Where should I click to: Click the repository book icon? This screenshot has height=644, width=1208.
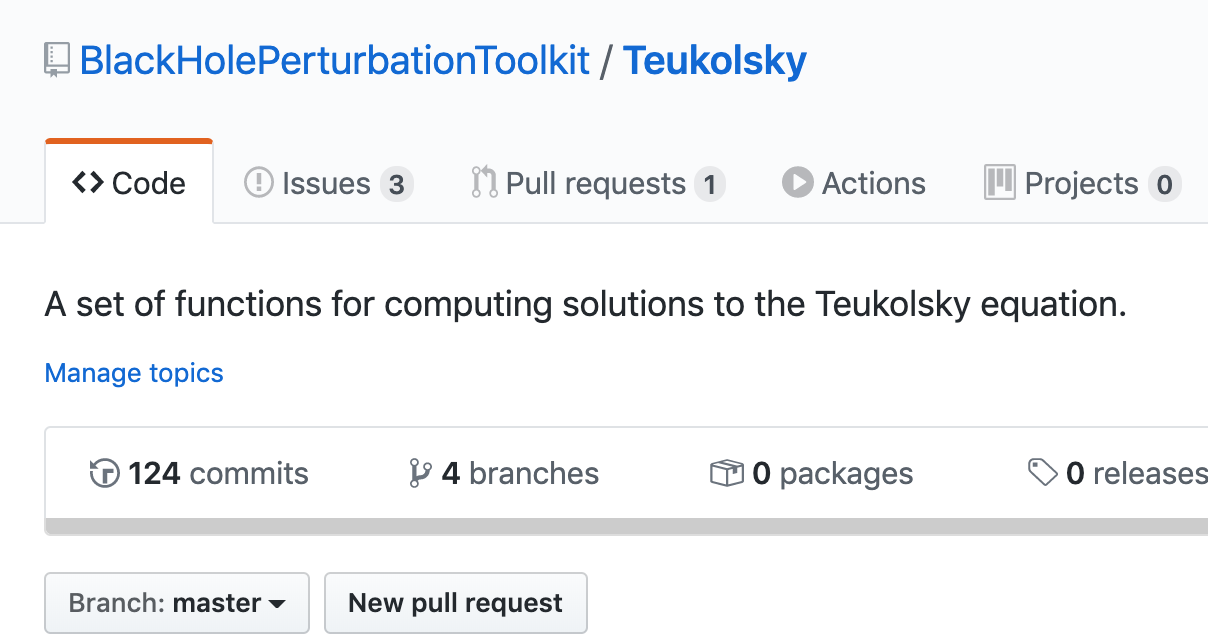pyautogui.click(x=57, y=61)
